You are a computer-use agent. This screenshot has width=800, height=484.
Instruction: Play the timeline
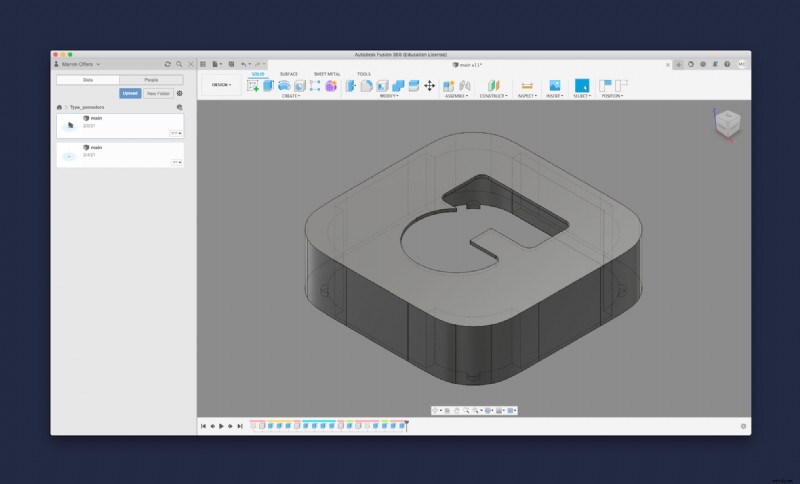(221, 426)
